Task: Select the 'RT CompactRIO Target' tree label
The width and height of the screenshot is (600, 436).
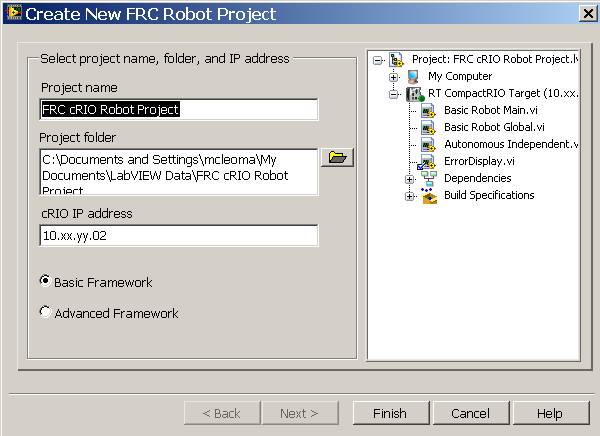Action: [x=503, y=93]
